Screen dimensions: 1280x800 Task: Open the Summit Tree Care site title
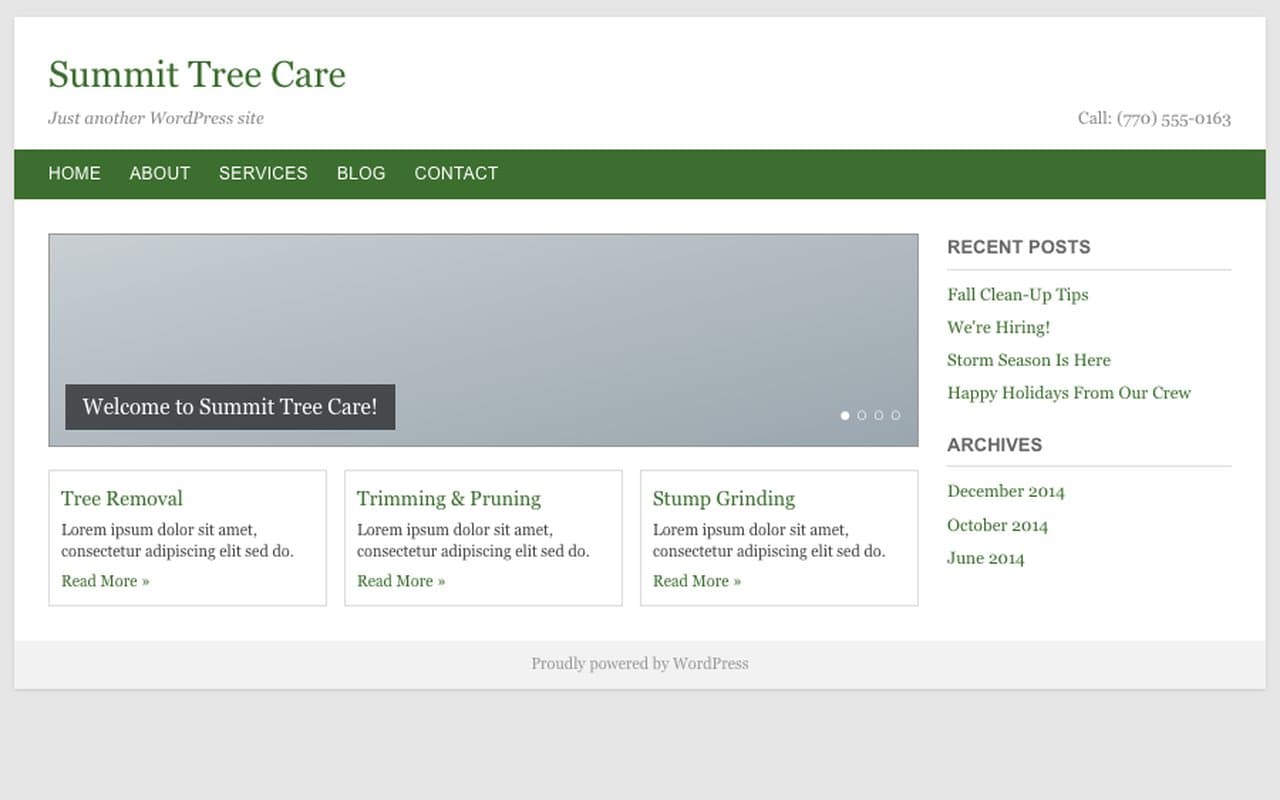(x=197, y=75)
